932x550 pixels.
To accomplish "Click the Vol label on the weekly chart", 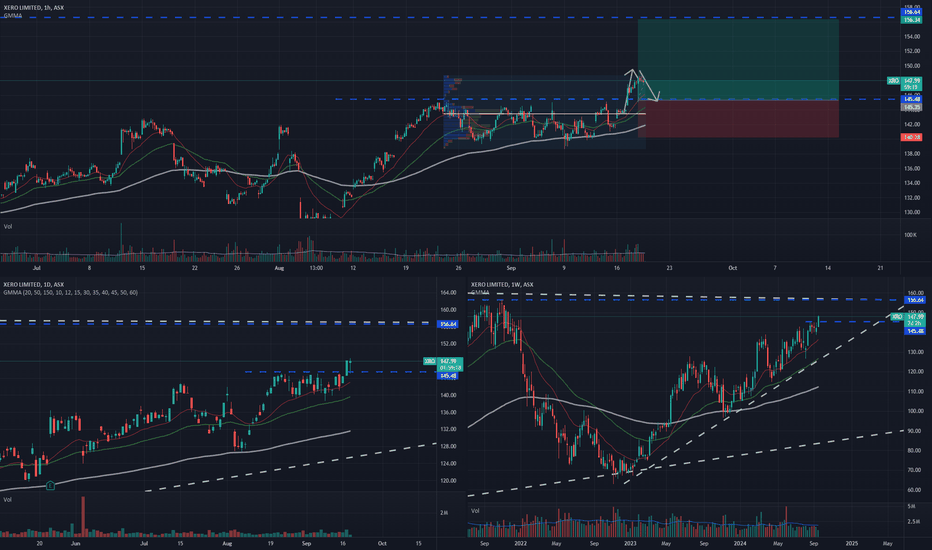I will coord(476,511).
